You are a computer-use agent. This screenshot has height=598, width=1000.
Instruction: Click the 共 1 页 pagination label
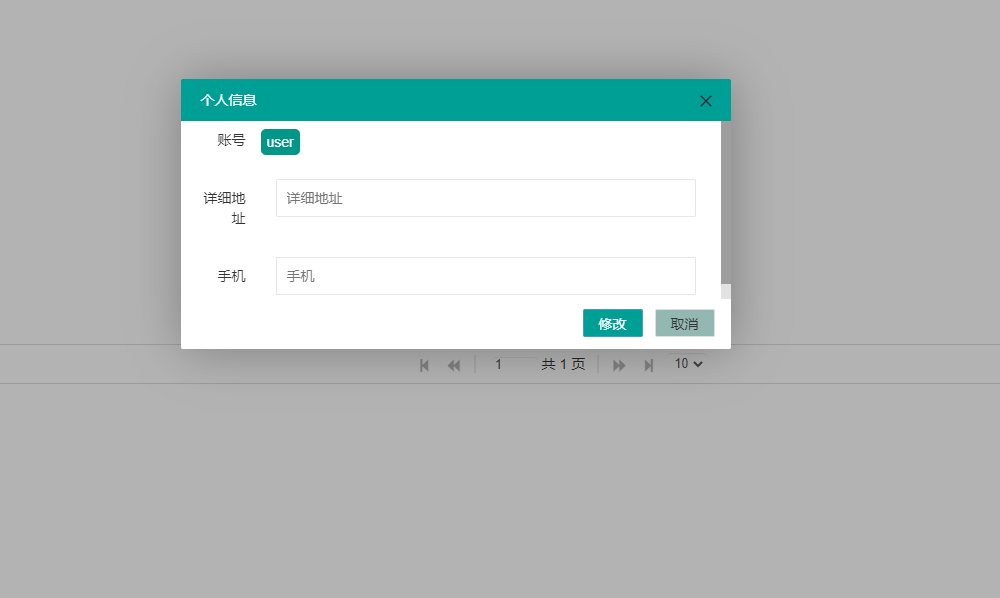563,364
